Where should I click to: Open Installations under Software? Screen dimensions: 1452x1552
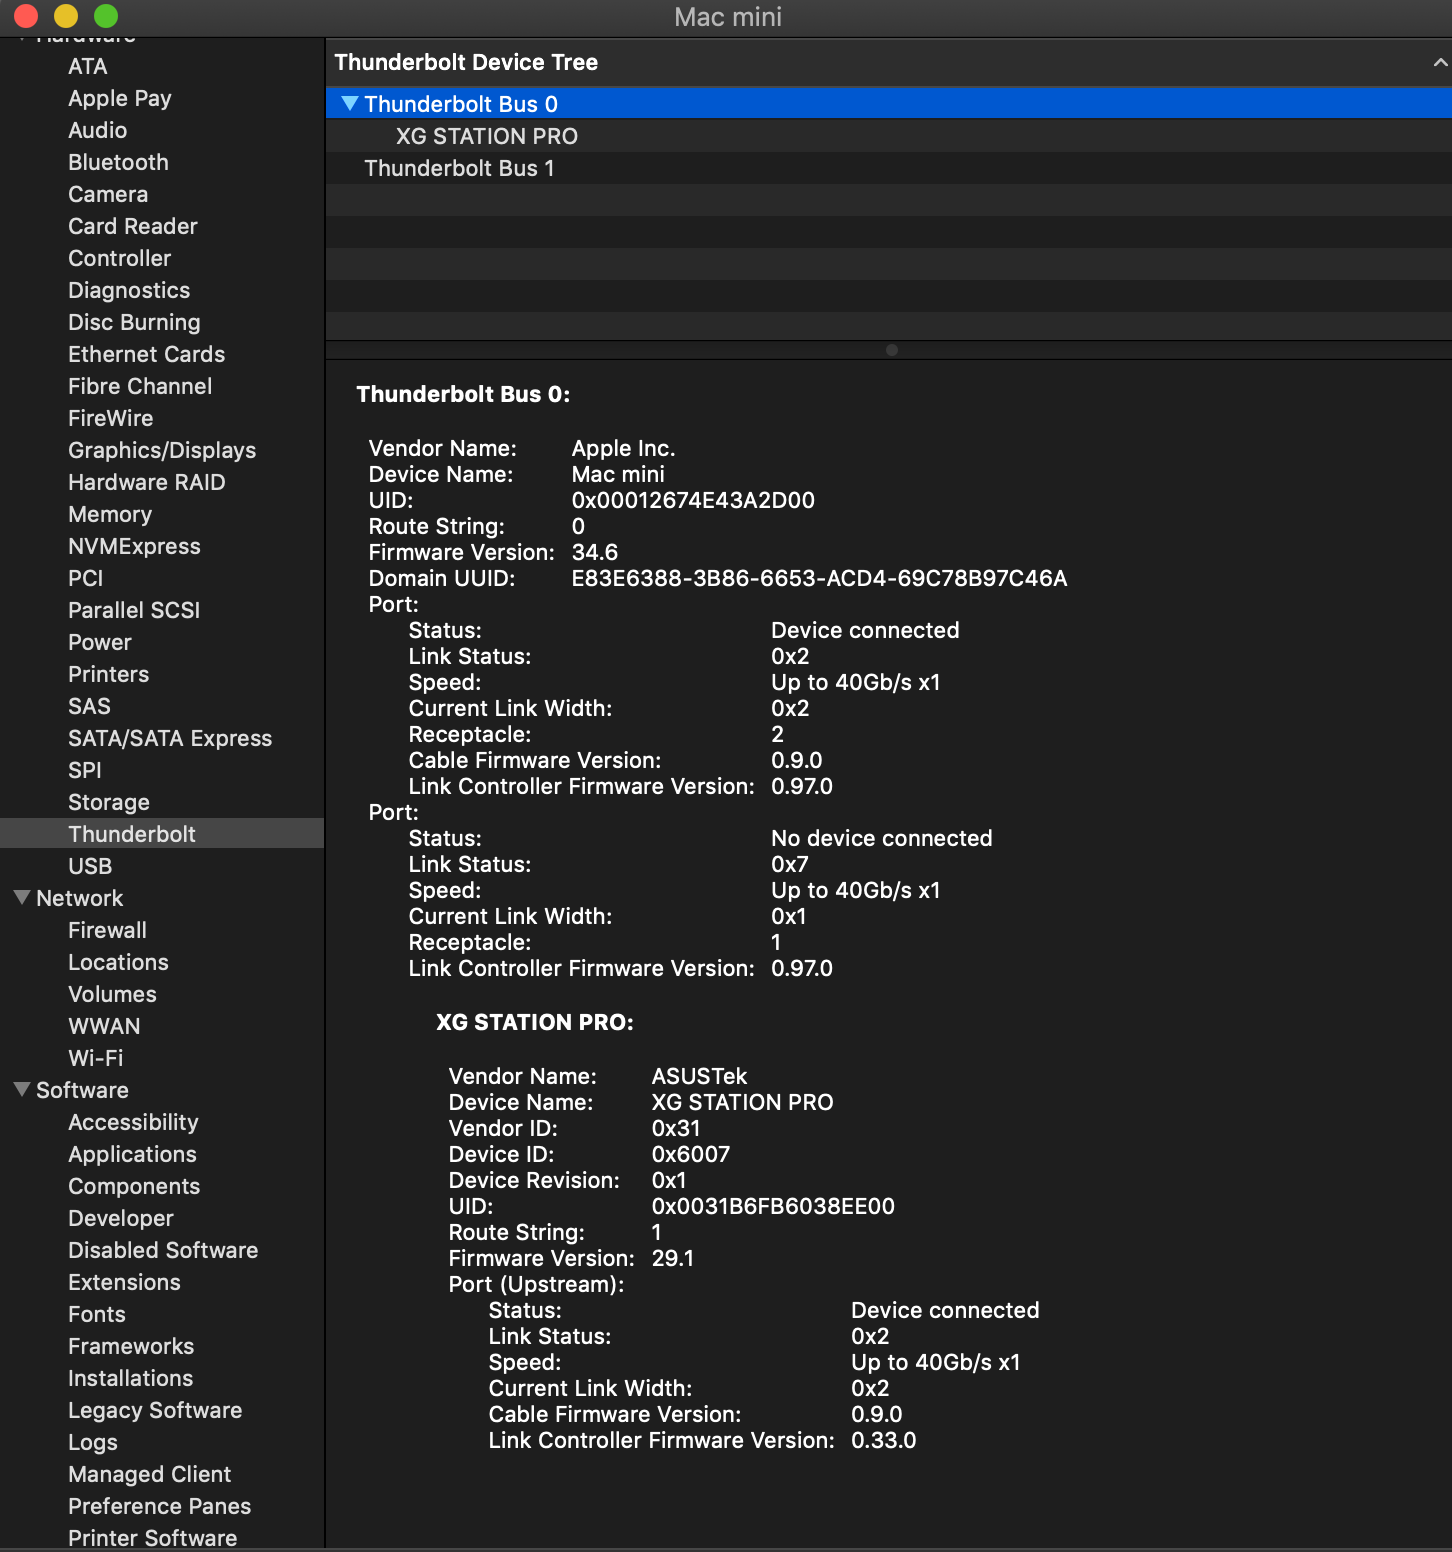[x=130, y=1378]
